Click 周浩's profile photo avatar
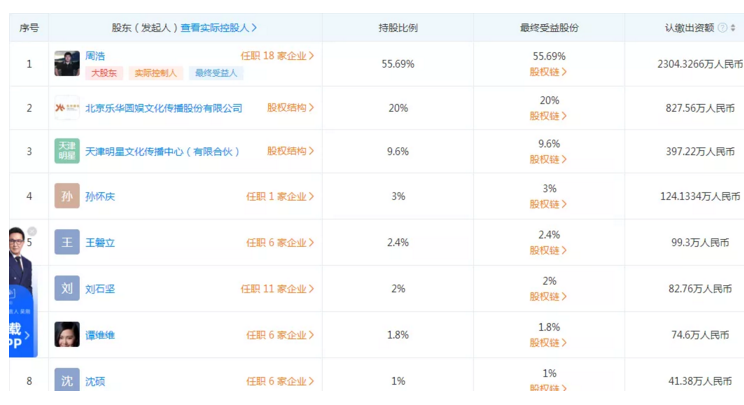 coord(67,63)
